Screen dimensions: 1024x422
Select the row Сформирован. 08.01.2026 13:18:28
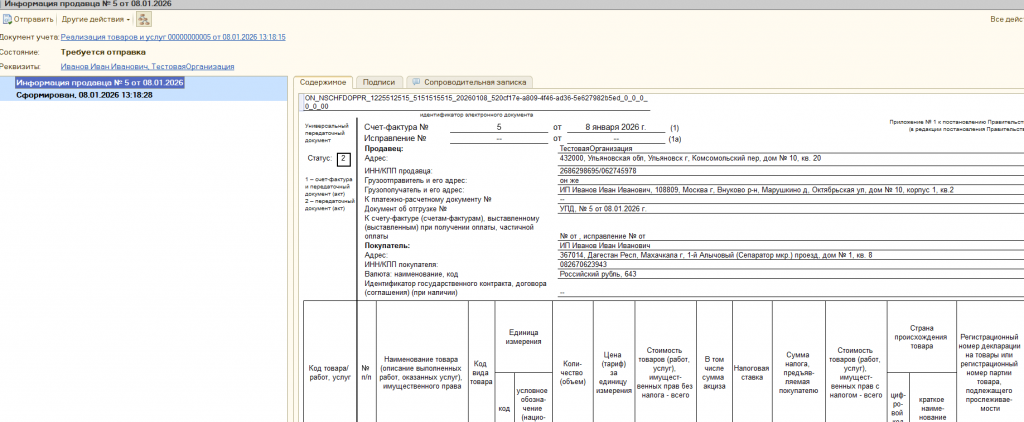tap(84, 95)
